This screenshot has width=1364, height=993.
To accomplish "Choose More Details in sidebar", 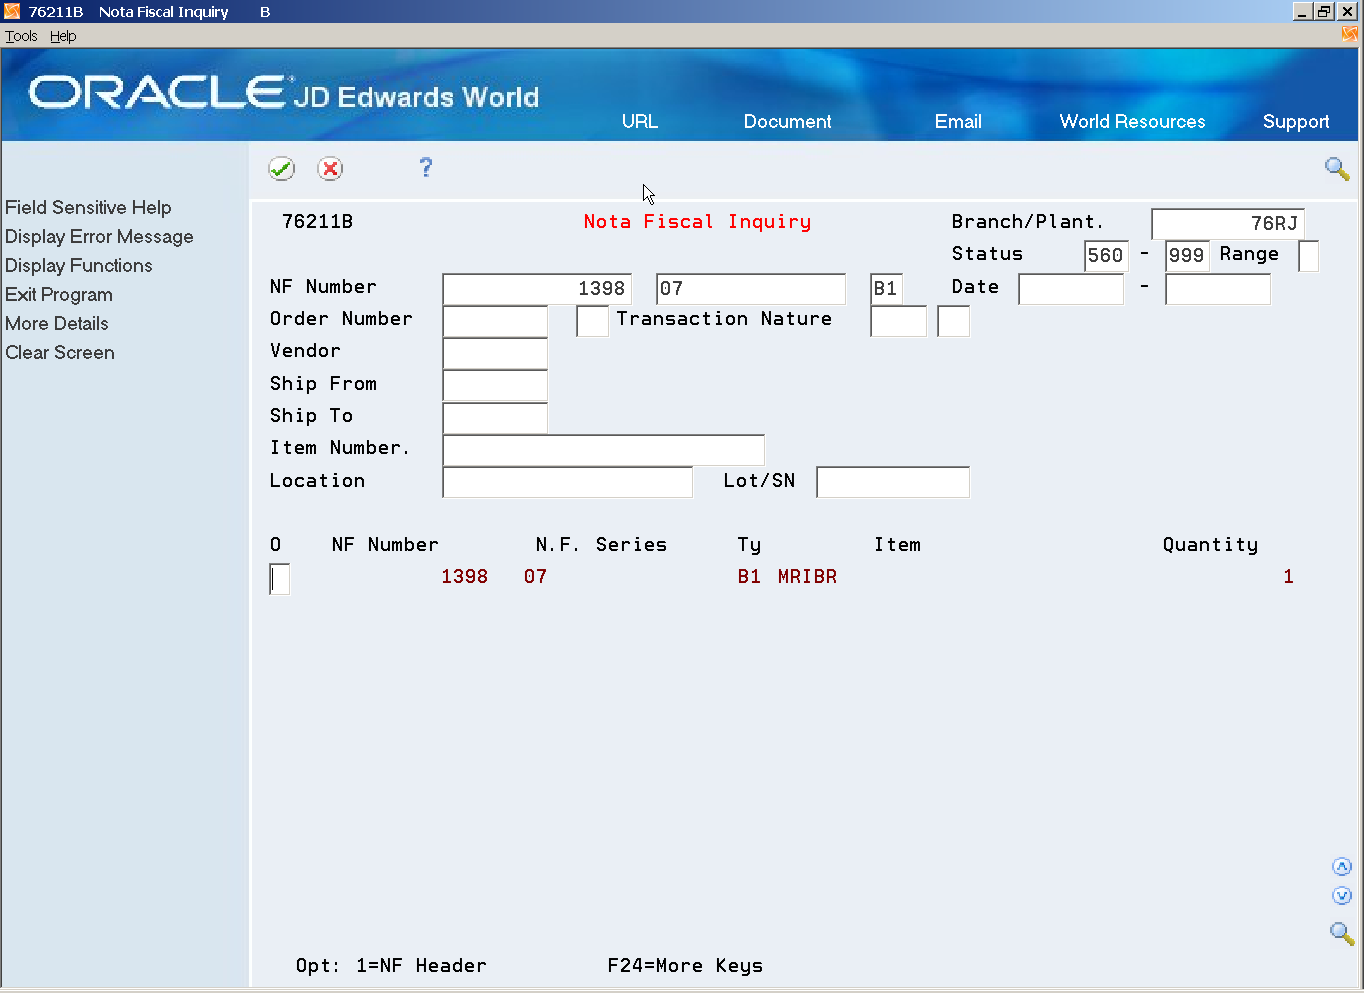I will 57,323.
